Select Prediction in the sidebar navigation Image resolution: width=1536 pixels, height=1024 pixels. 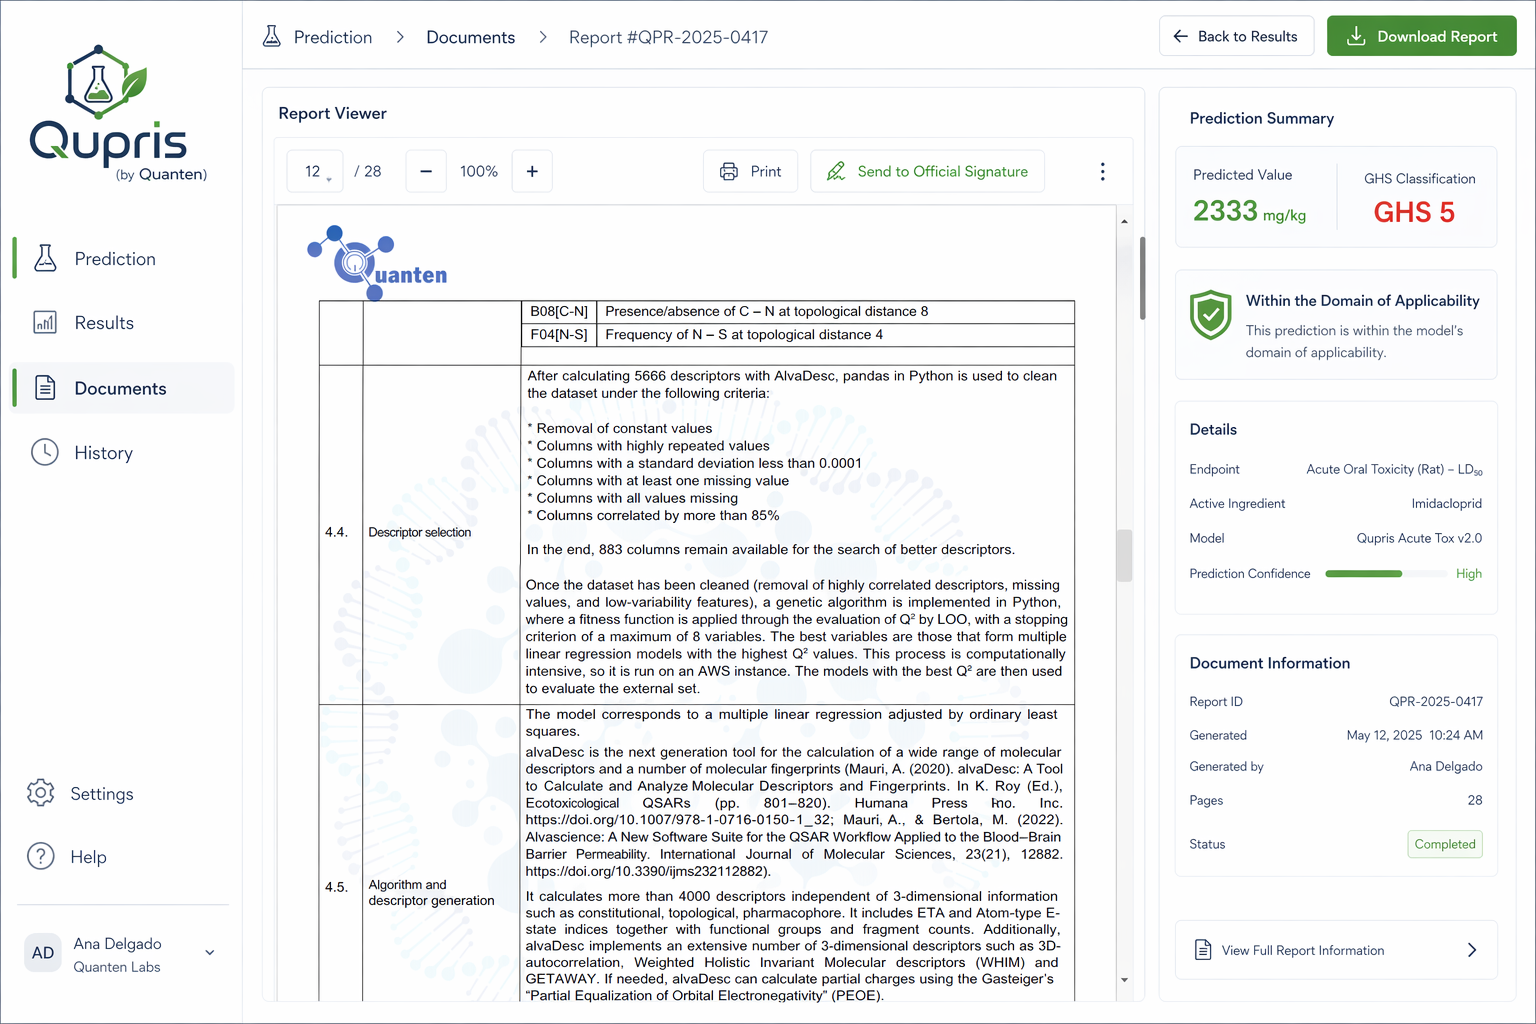coord(115,259)
